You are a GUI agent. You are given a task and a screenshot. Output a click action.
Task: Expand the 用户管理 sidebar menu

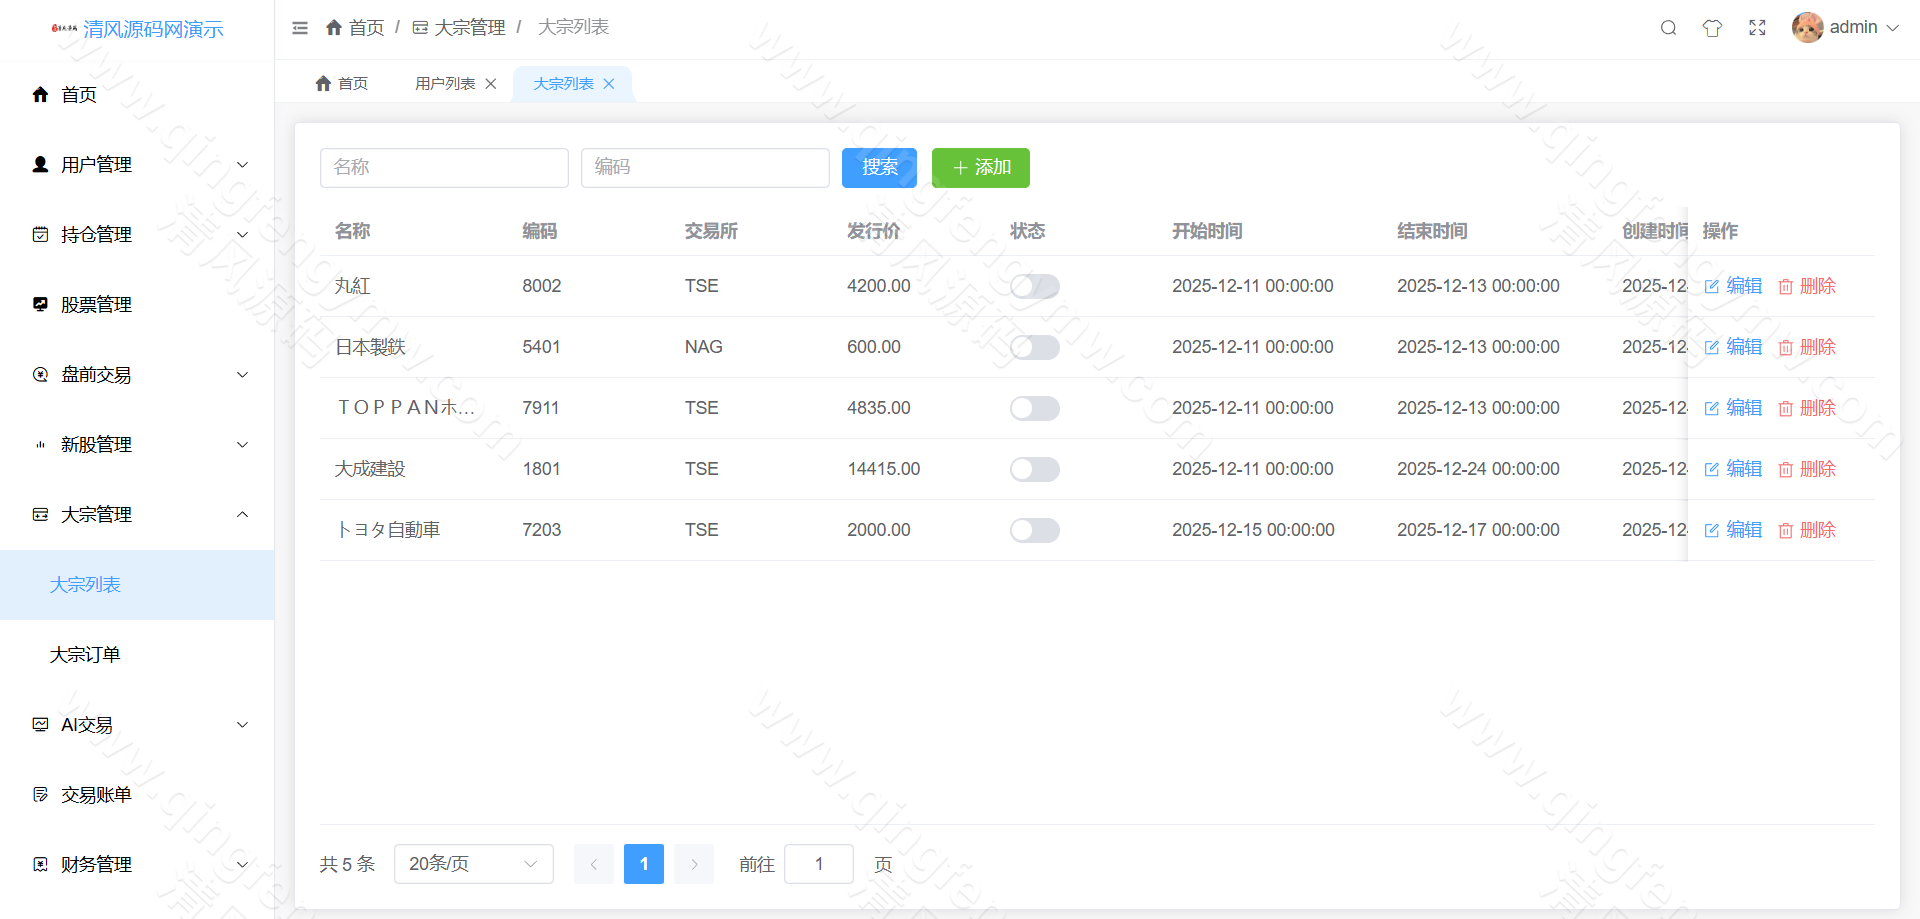[137, 165]
